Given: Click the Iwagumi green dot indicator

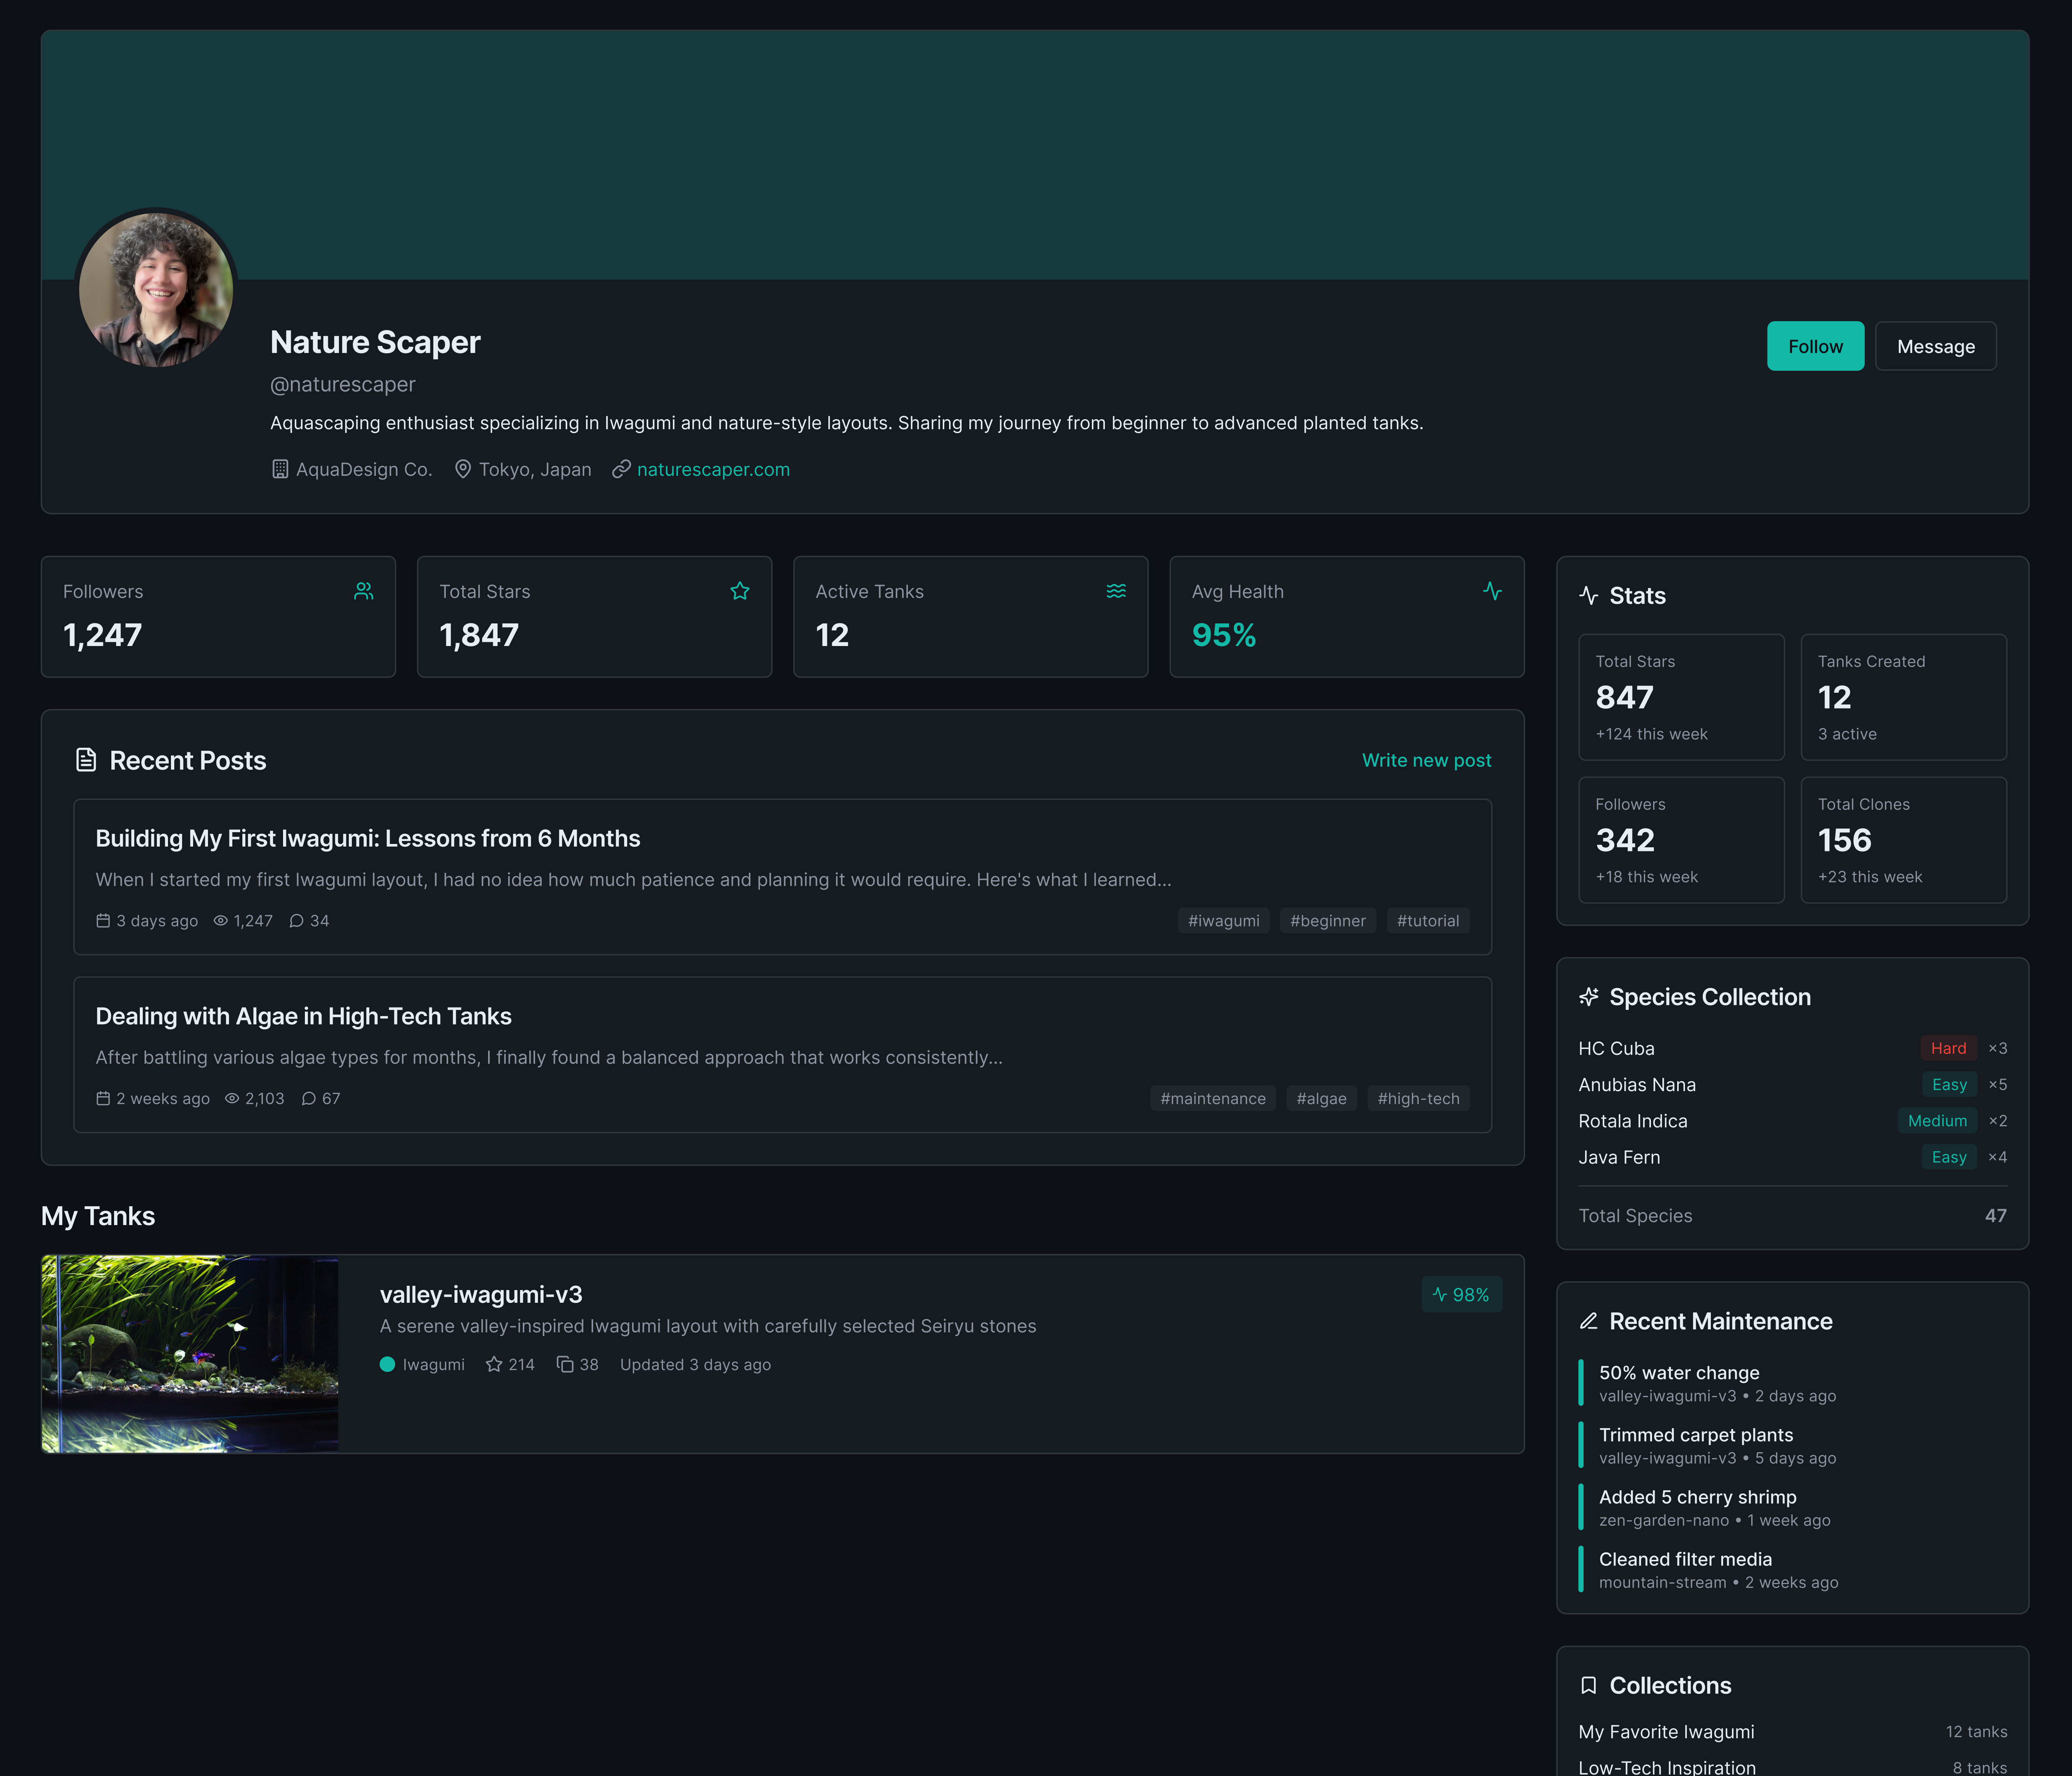Looking at the screenshot, I should click(x=388, y=1364).
